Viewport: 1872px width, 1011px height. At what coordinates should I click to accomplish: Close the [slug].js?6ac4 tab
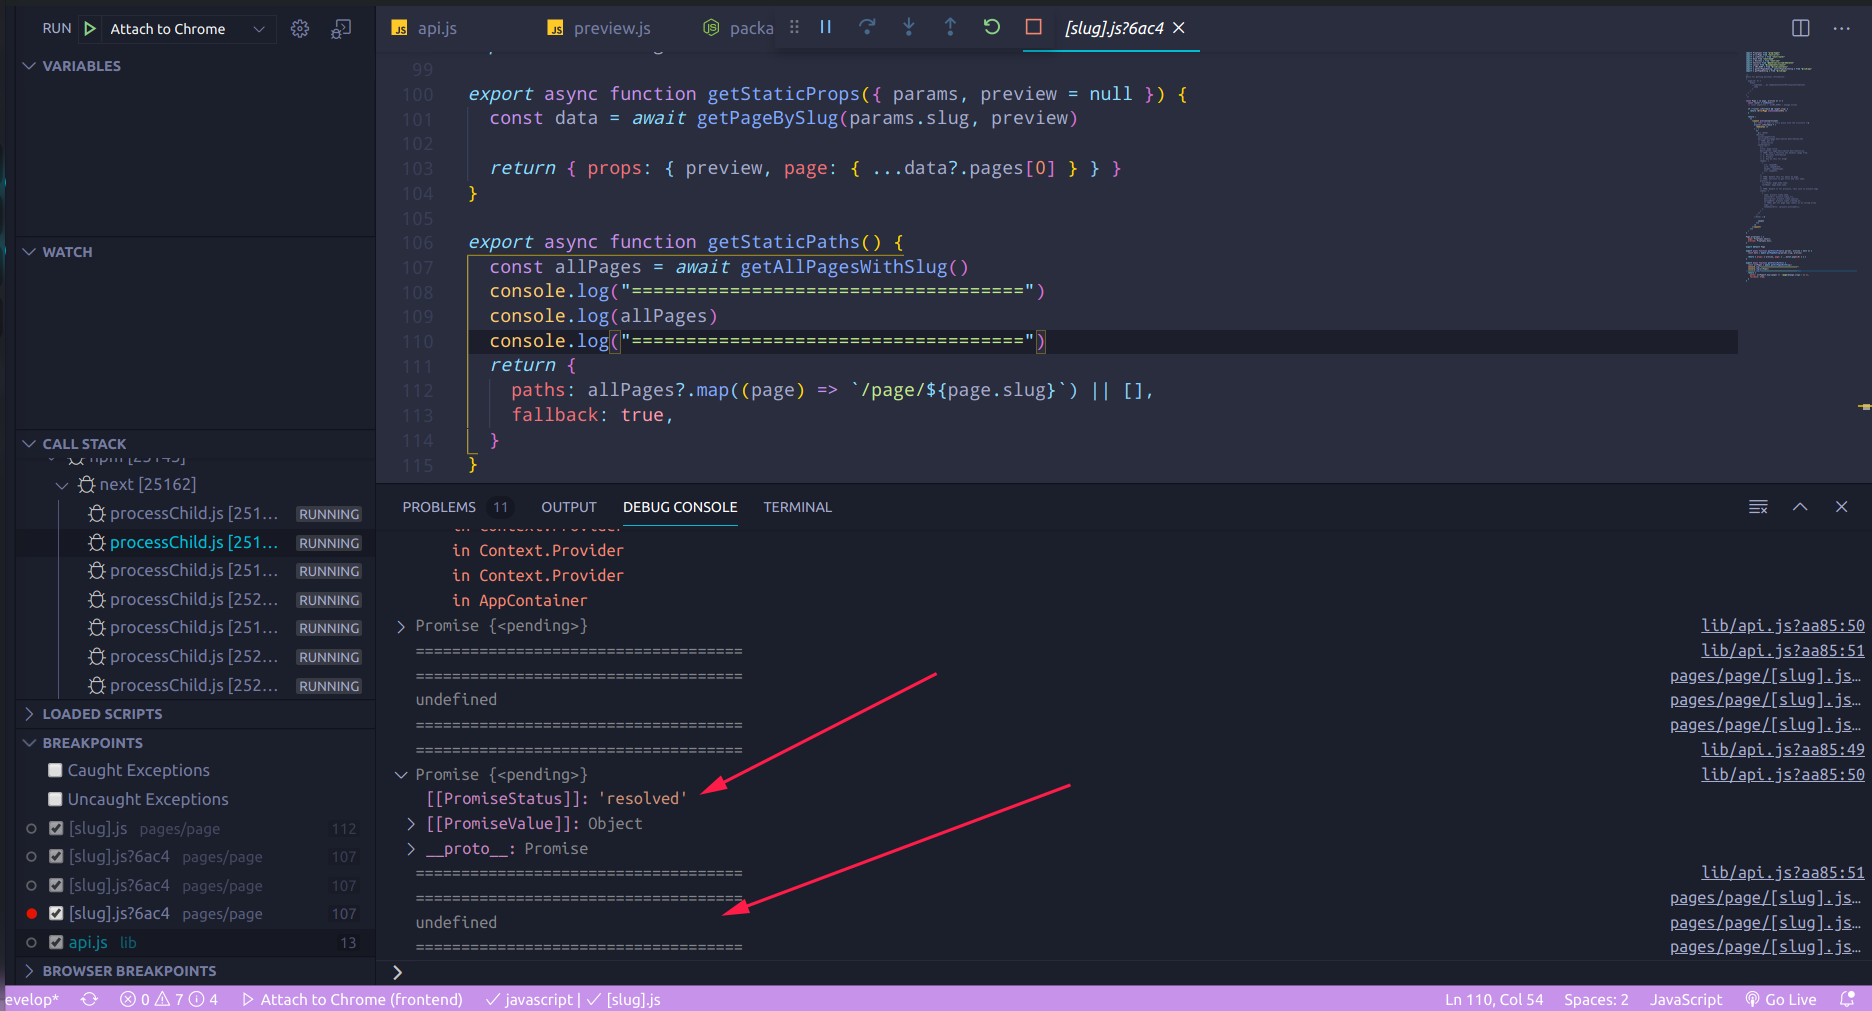point(1179,28)
